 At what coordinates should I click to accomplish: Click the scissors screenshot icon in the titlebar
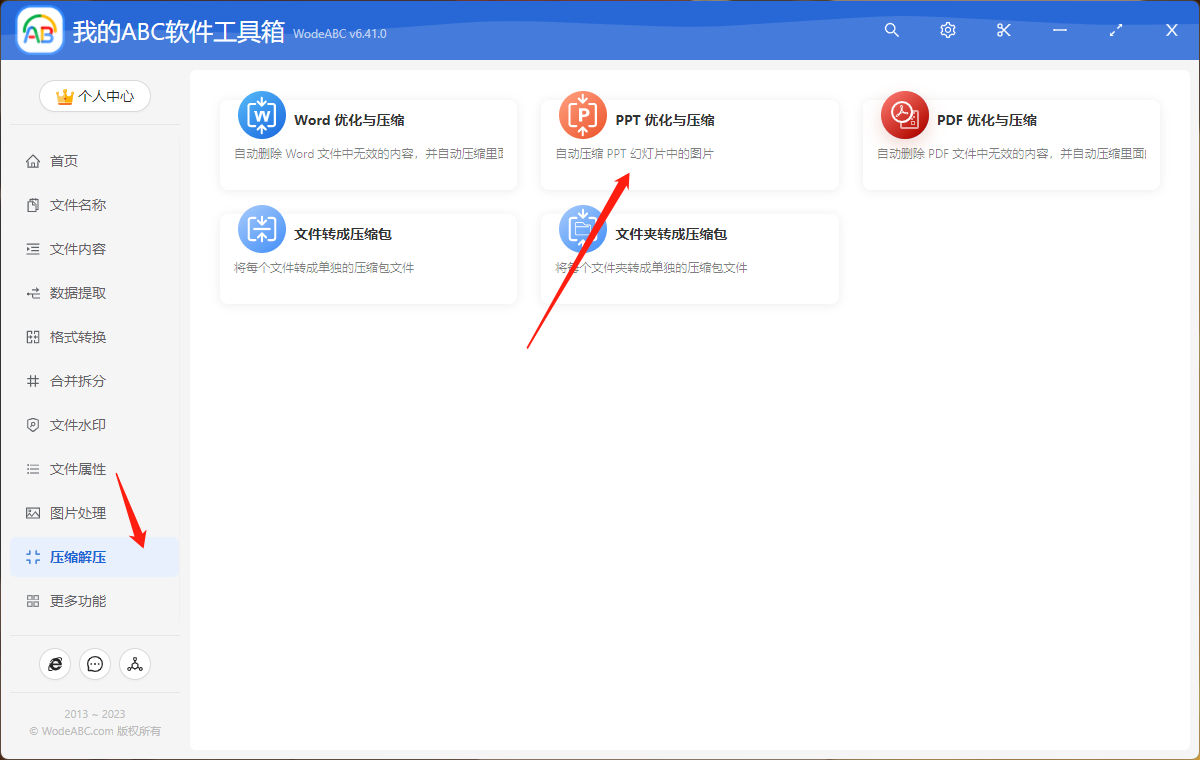click(1003, 30)
